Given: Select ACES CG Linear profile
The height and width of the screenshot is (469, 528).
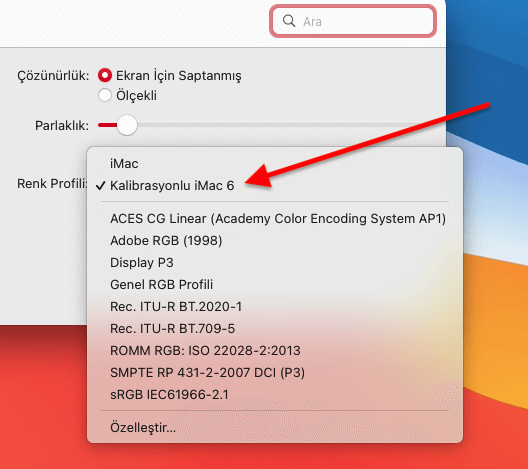Looking at the screenshot, I should pyautogui.click(x=275, y=219).
